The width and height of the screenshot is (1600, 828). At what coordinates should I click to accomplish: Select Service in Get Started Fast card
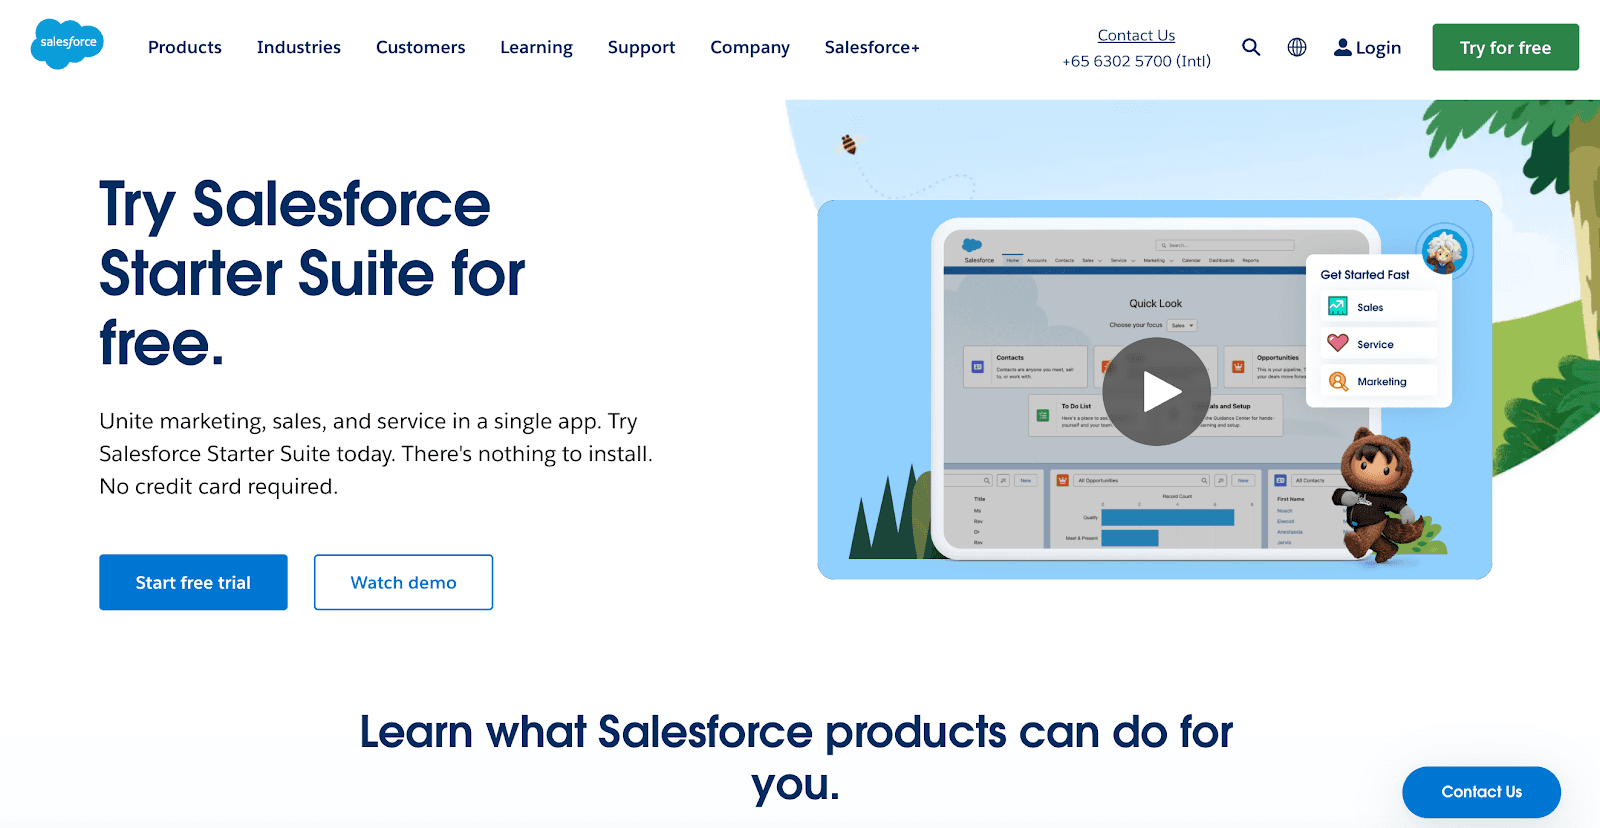1379,344
